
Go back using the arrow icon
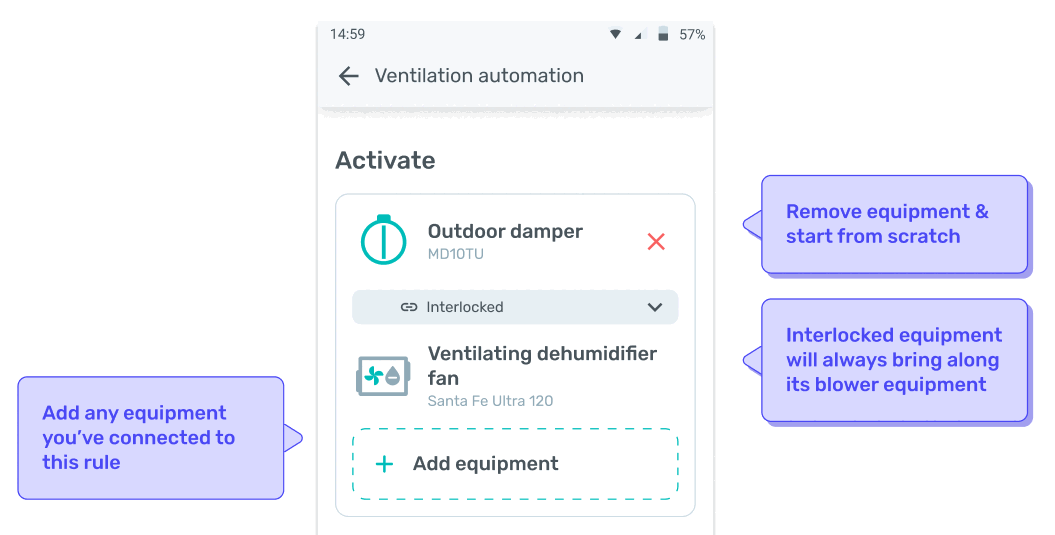pyautogui.click(x=349, y=76)
